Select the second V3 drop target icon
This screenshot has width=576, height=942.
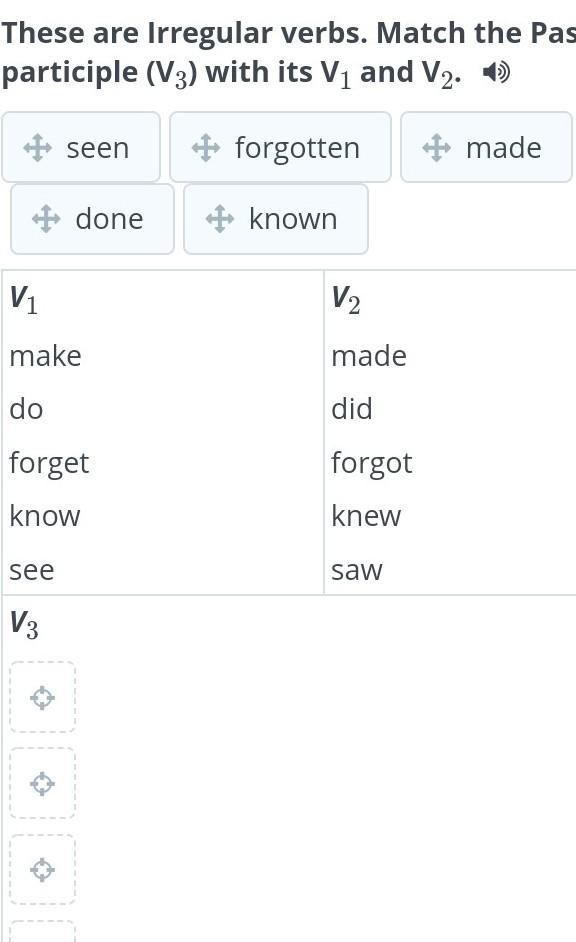43,783
